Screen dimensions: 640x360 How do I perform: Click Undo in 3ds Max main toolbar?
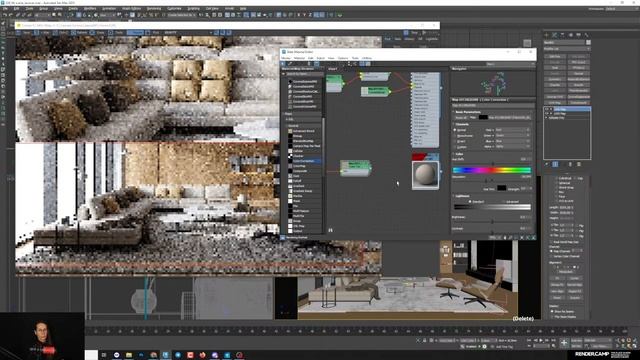[x=5, y=15]
